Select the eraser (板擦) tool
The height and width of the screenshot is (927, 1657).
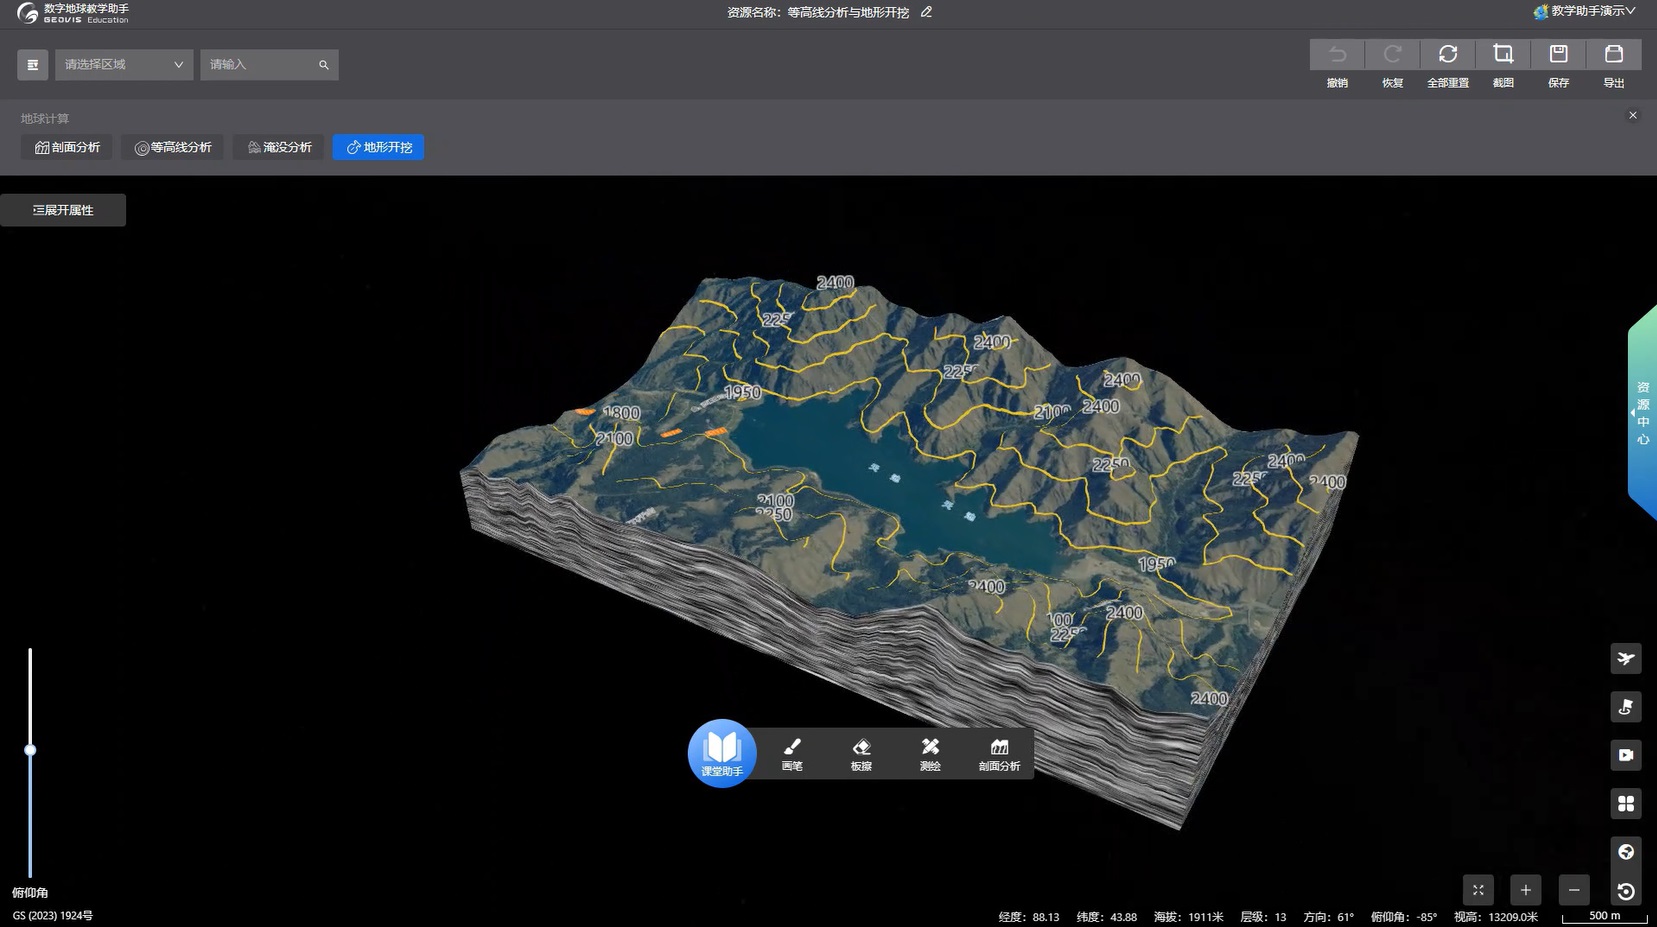[x=861, y=754]
